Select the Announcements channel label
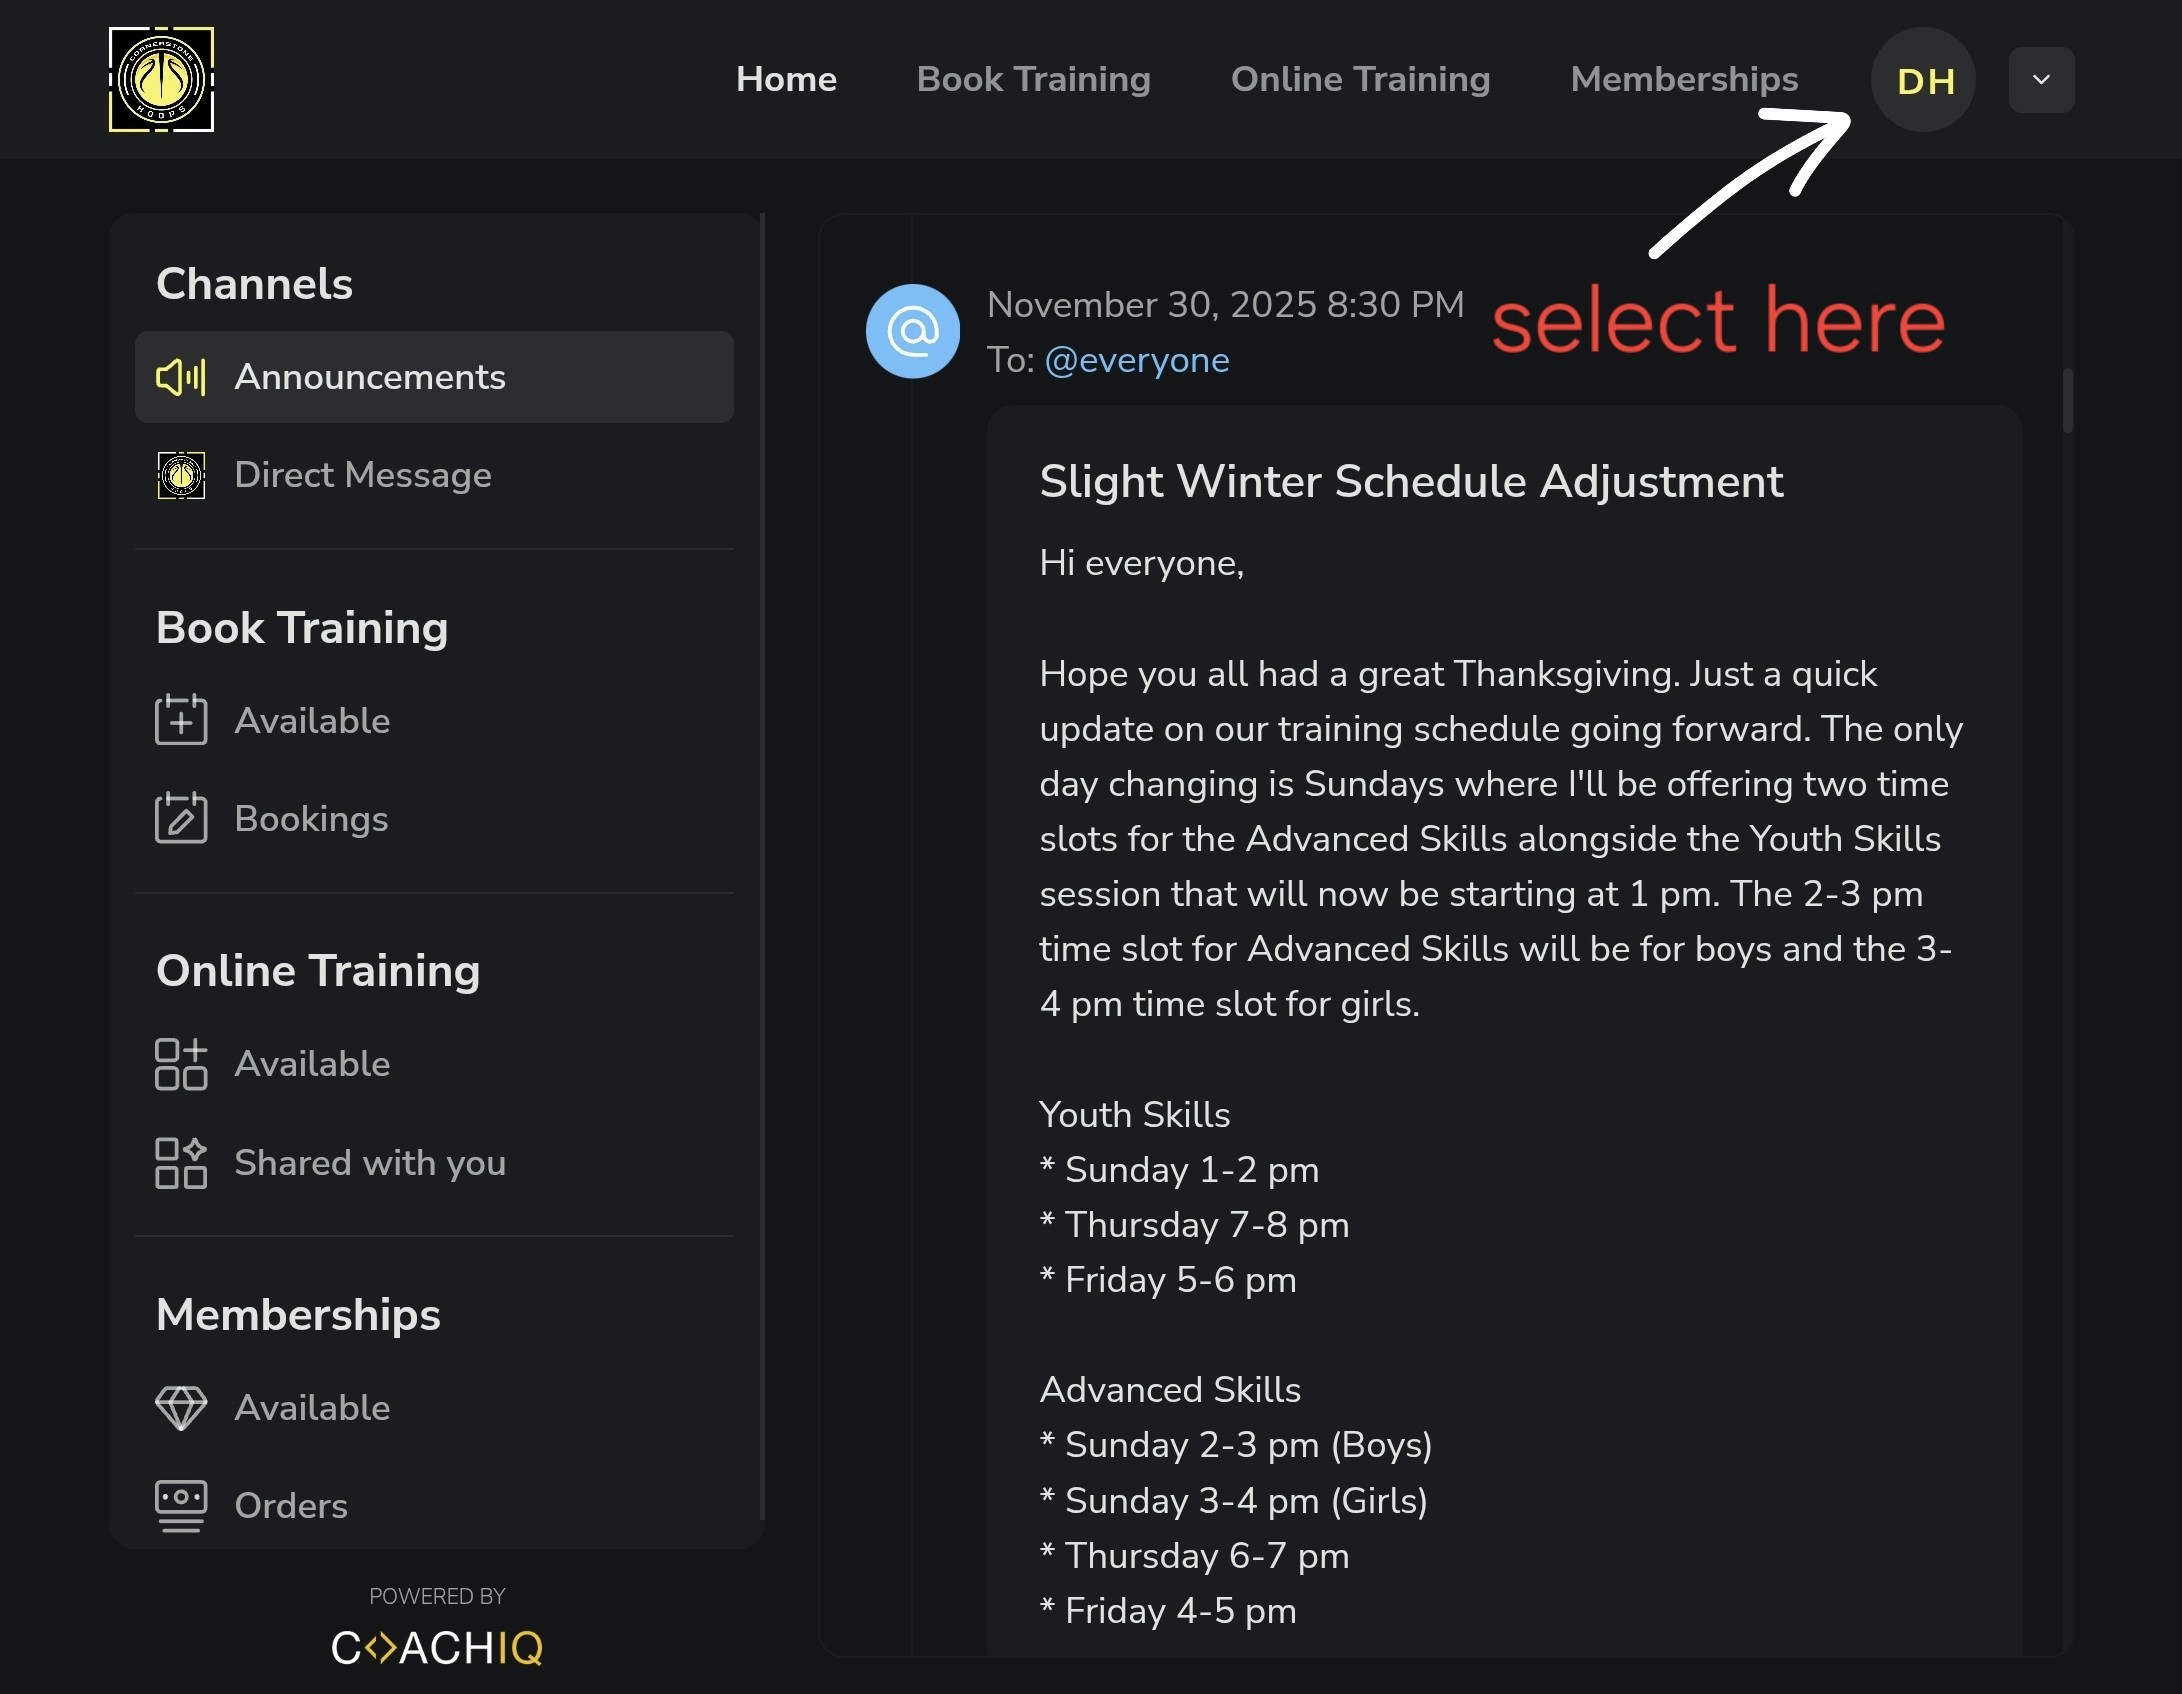Image resolution: width=2182 pixels, height=1694 pixels. 370,377
